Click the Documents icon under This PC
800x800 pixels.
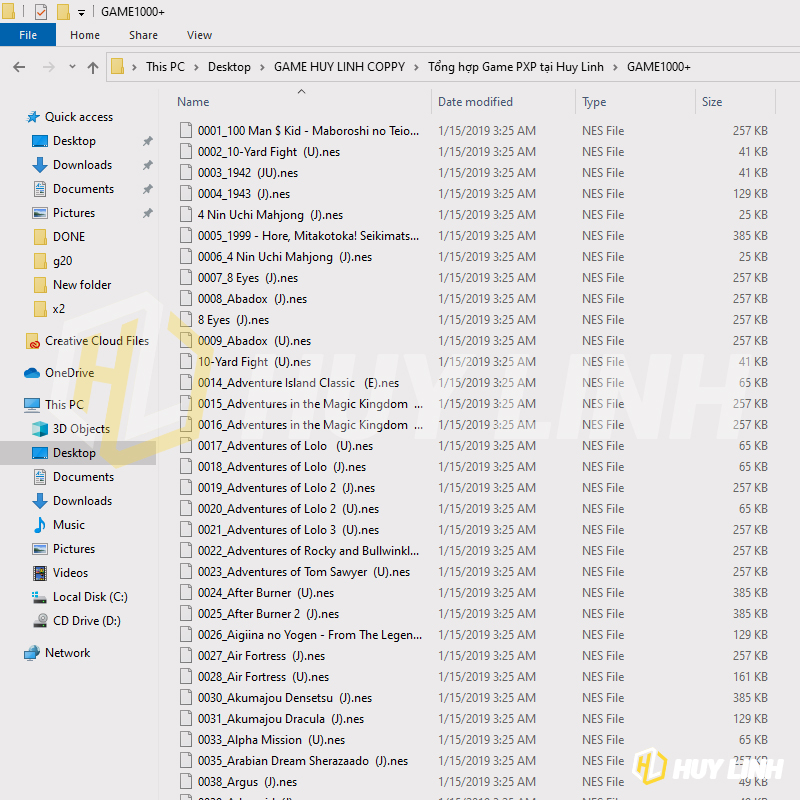(x=40, y=477)
